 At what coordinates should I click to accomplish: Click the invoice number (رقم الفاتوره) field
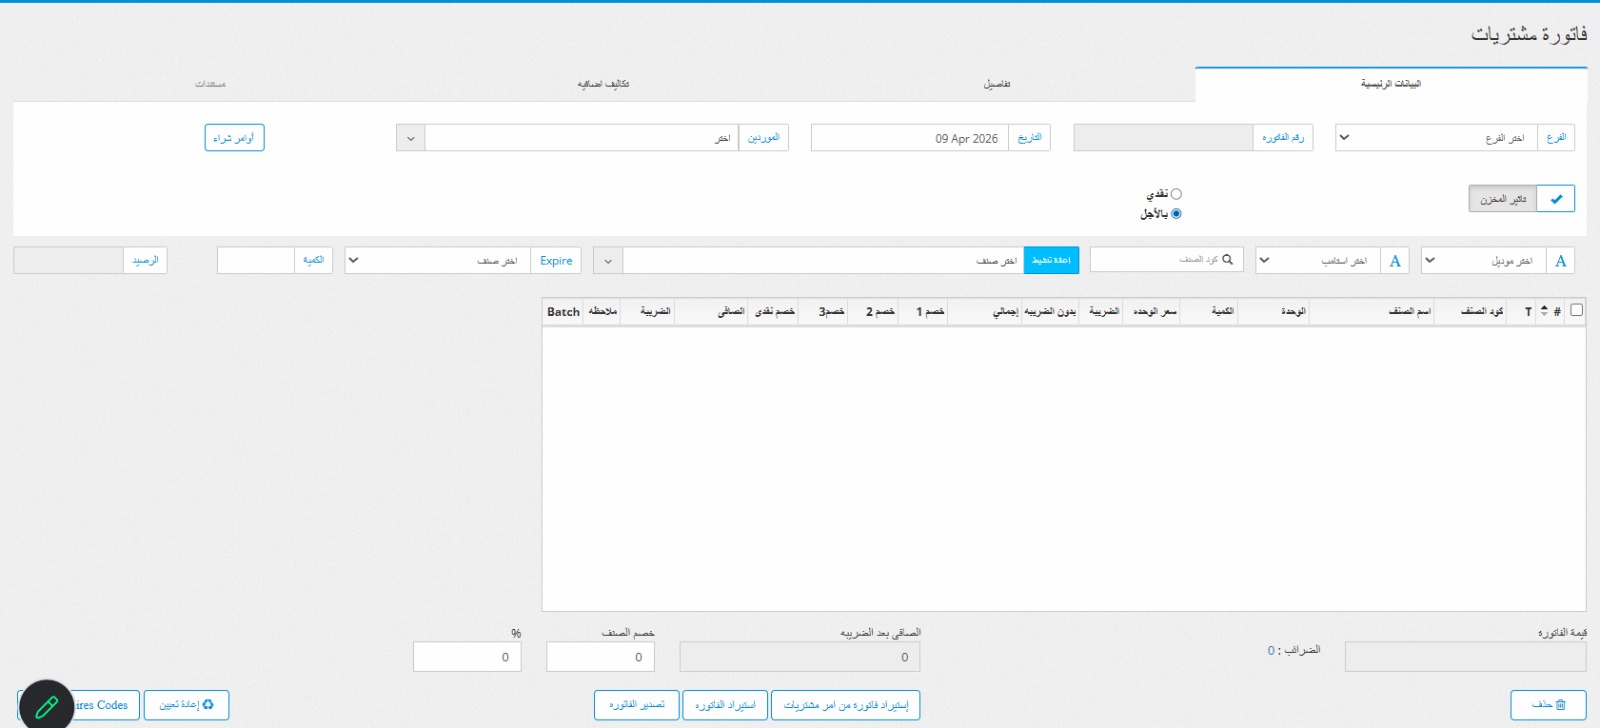coord(1163,138)
